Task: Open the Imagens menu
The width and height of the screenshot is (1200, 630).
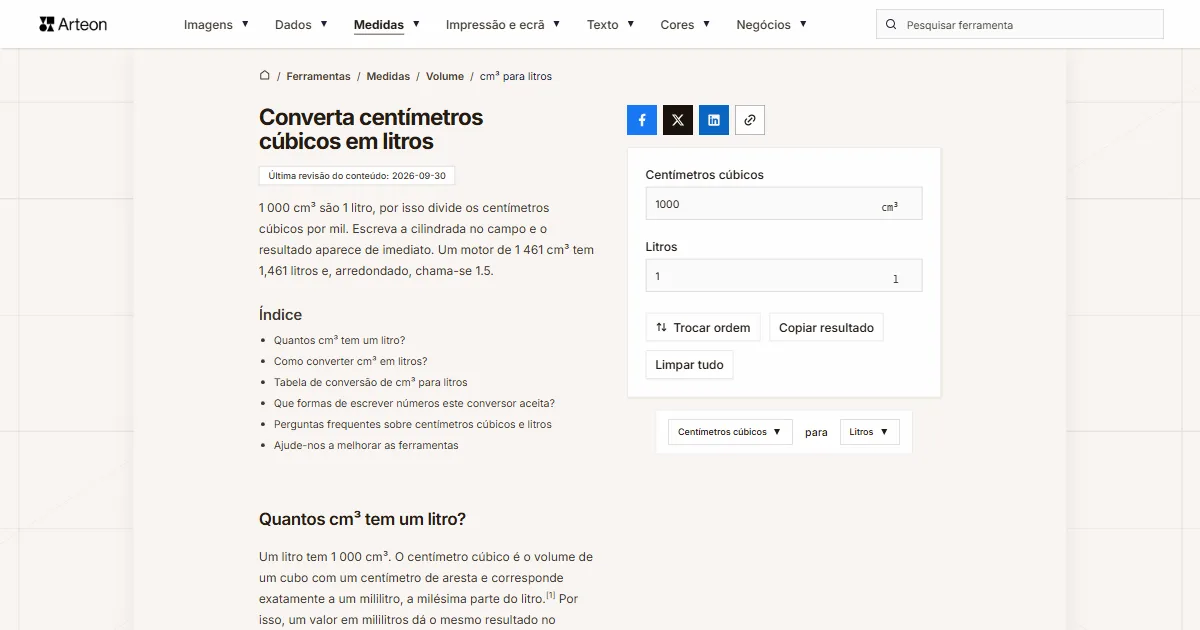Action: 216,25
